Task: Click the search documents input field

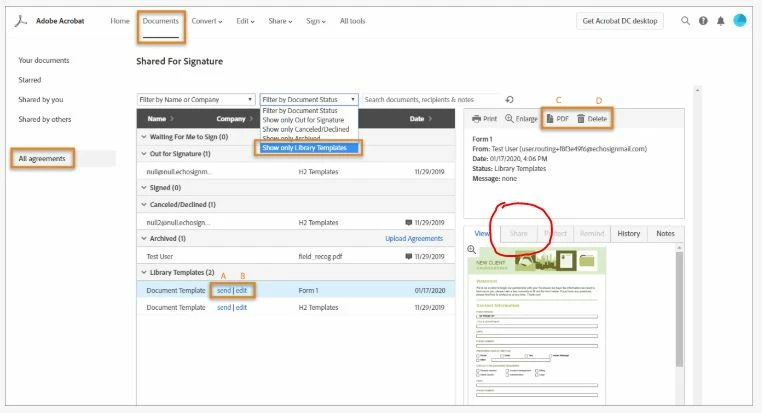Action: [431, 100]
